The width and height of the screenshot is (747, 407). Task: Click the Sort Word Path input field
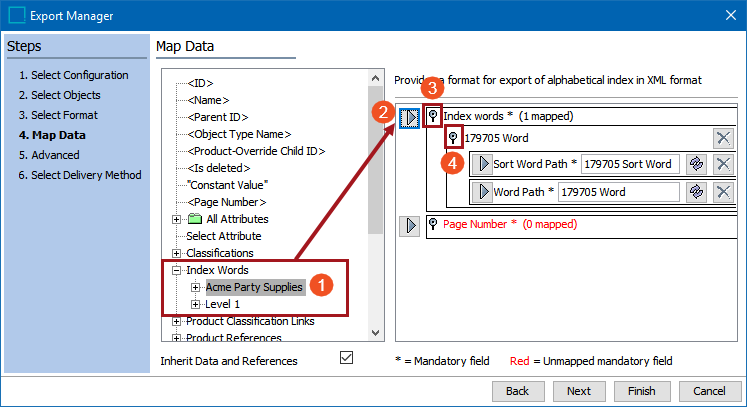[x=629, y=164]
